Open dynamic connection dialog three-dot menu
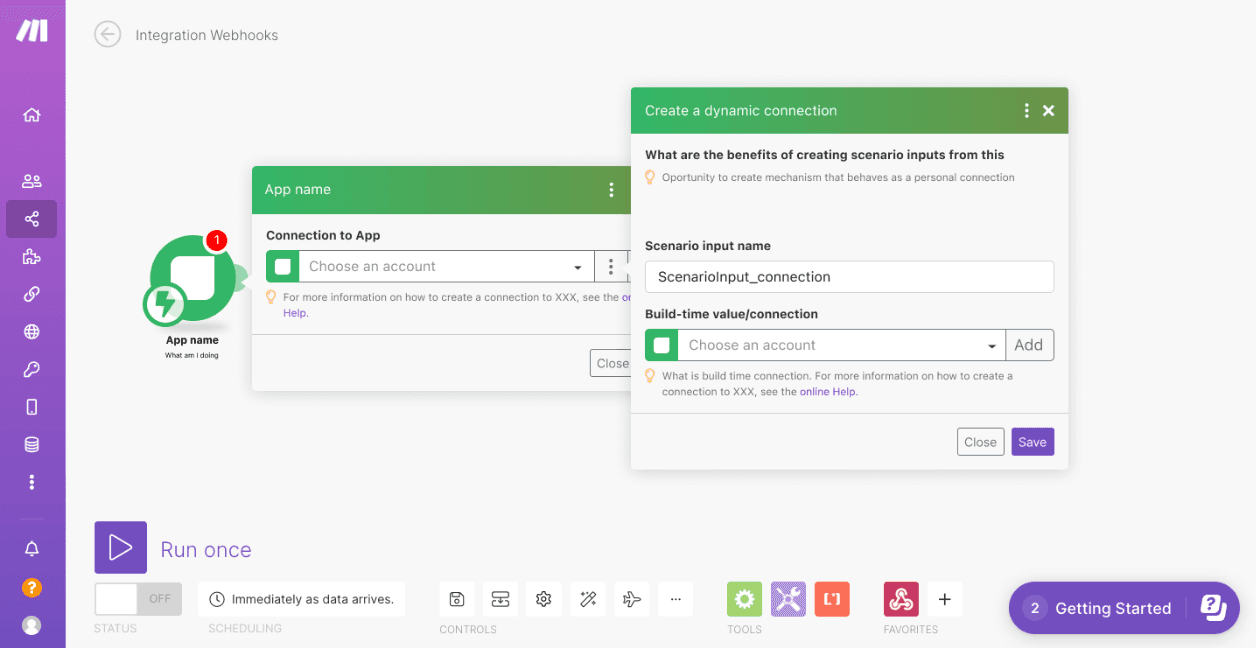This screenshot has height=648, width=1256. 1026,111
